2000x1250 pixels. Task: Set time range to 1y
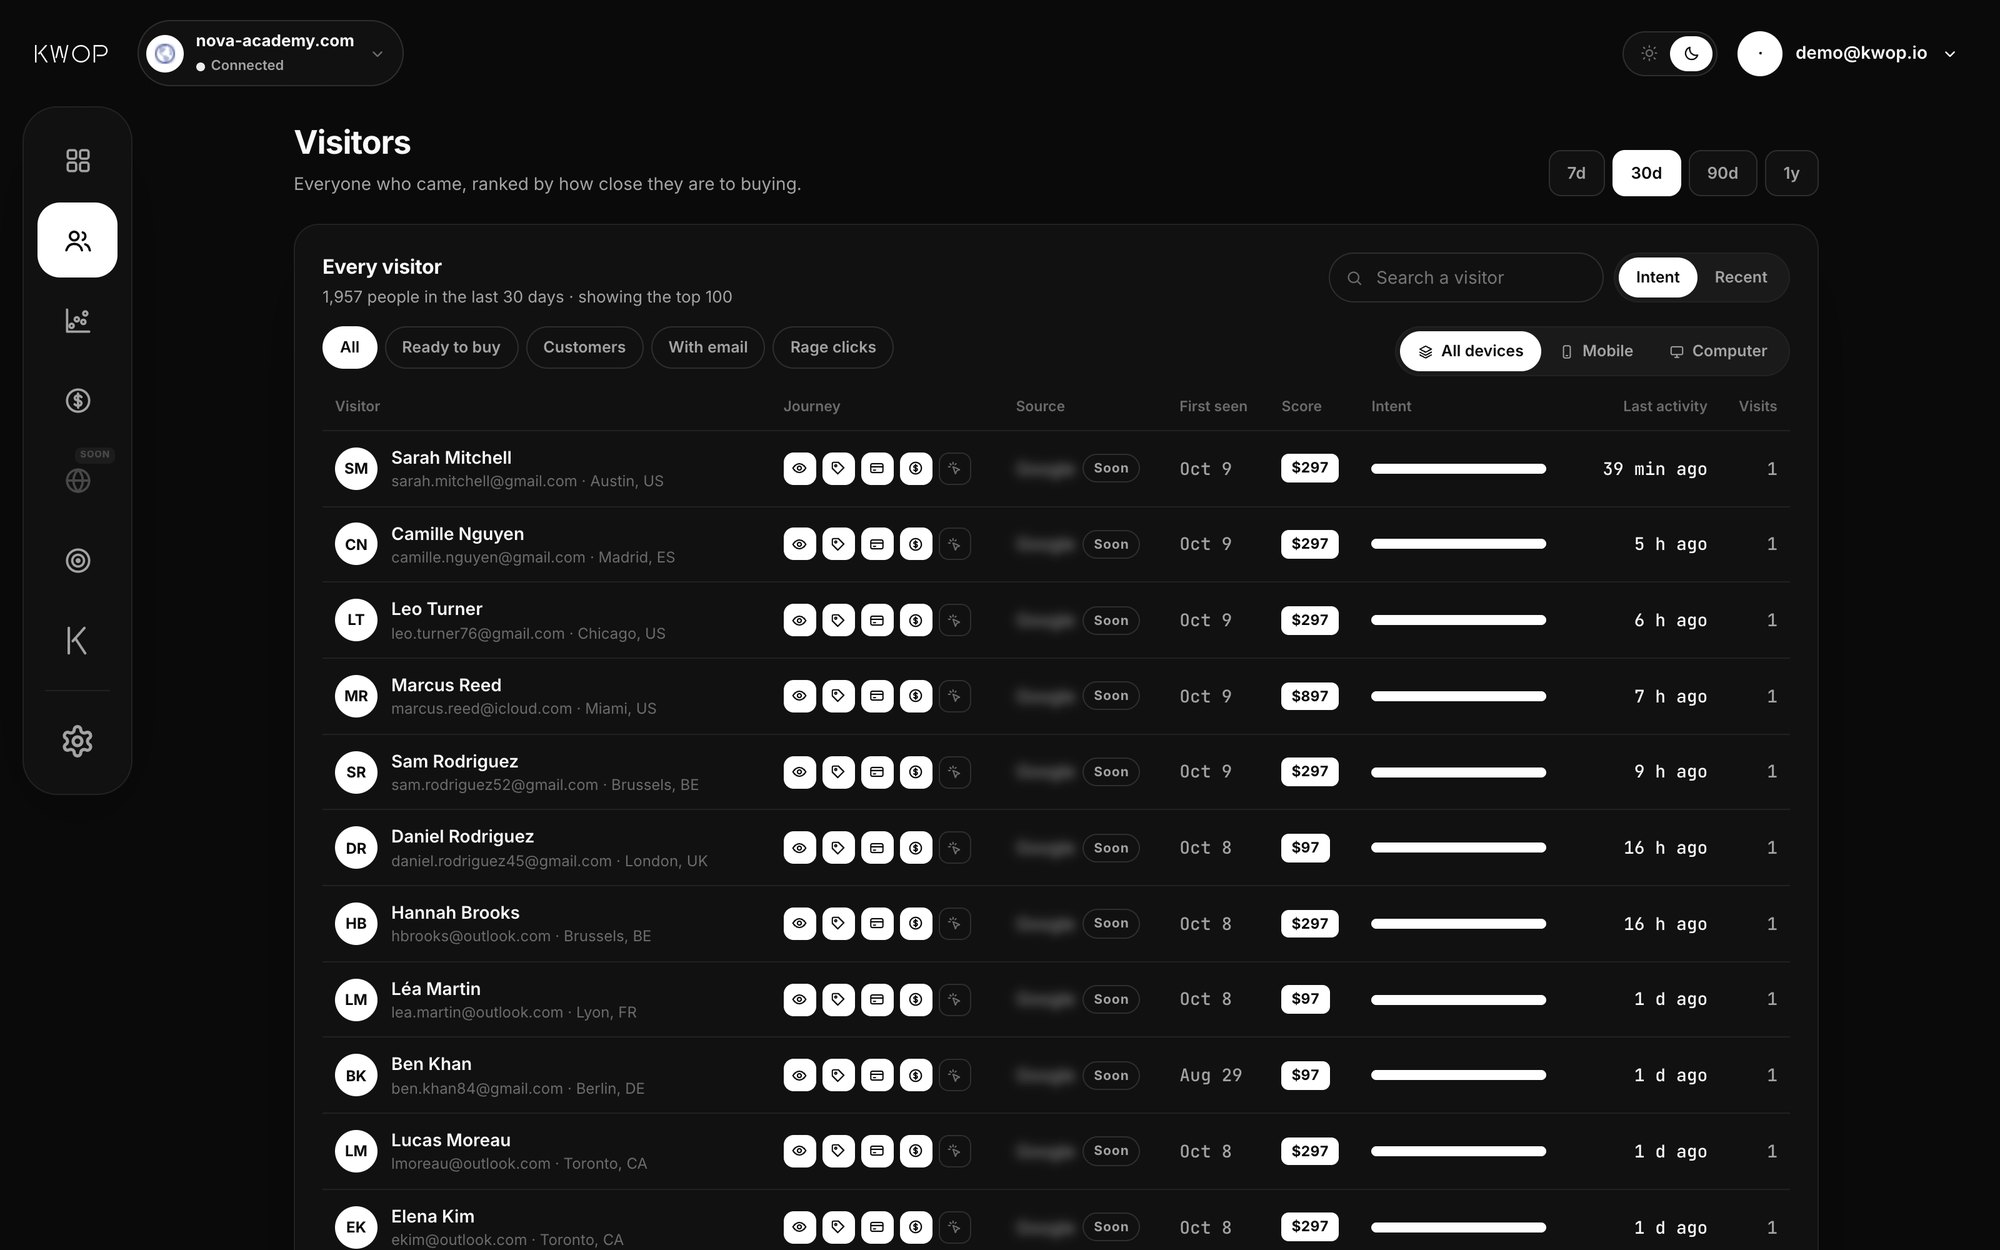[x=1791, y=173]
